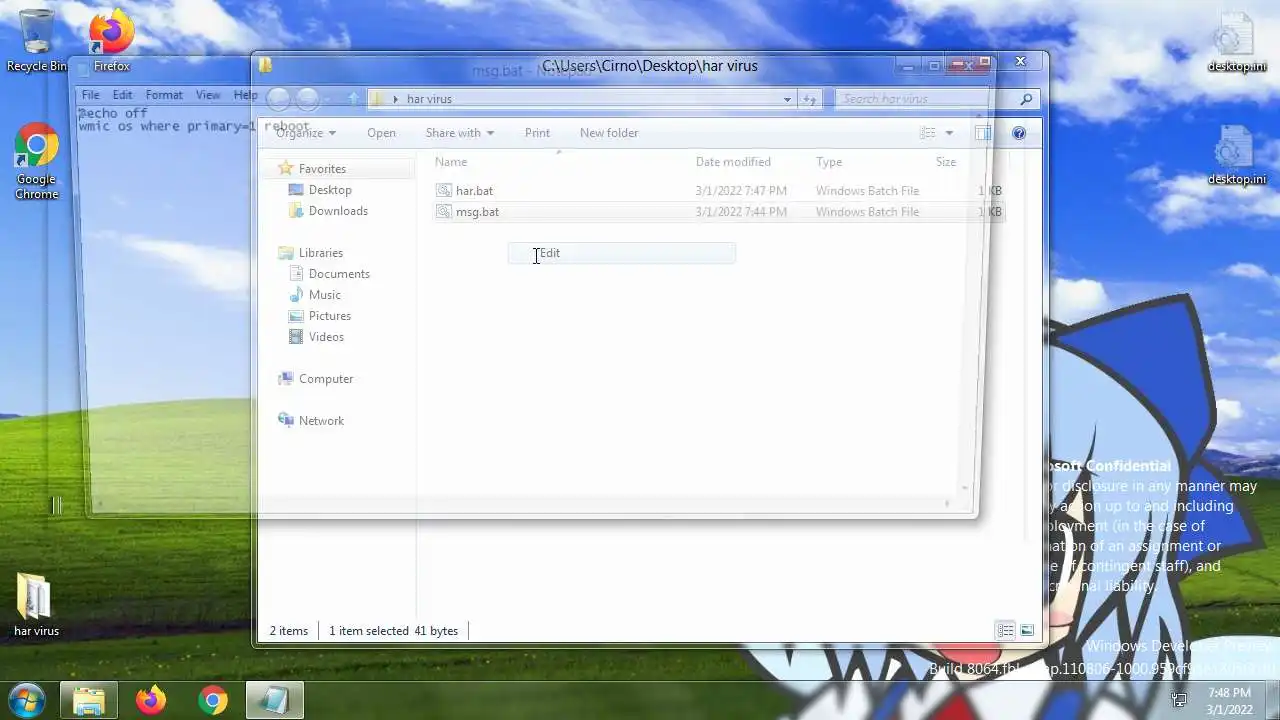Open File Explorer from the taskbar
The width and height of the screenshot is (1280, 720).
(x=89, y=700)
